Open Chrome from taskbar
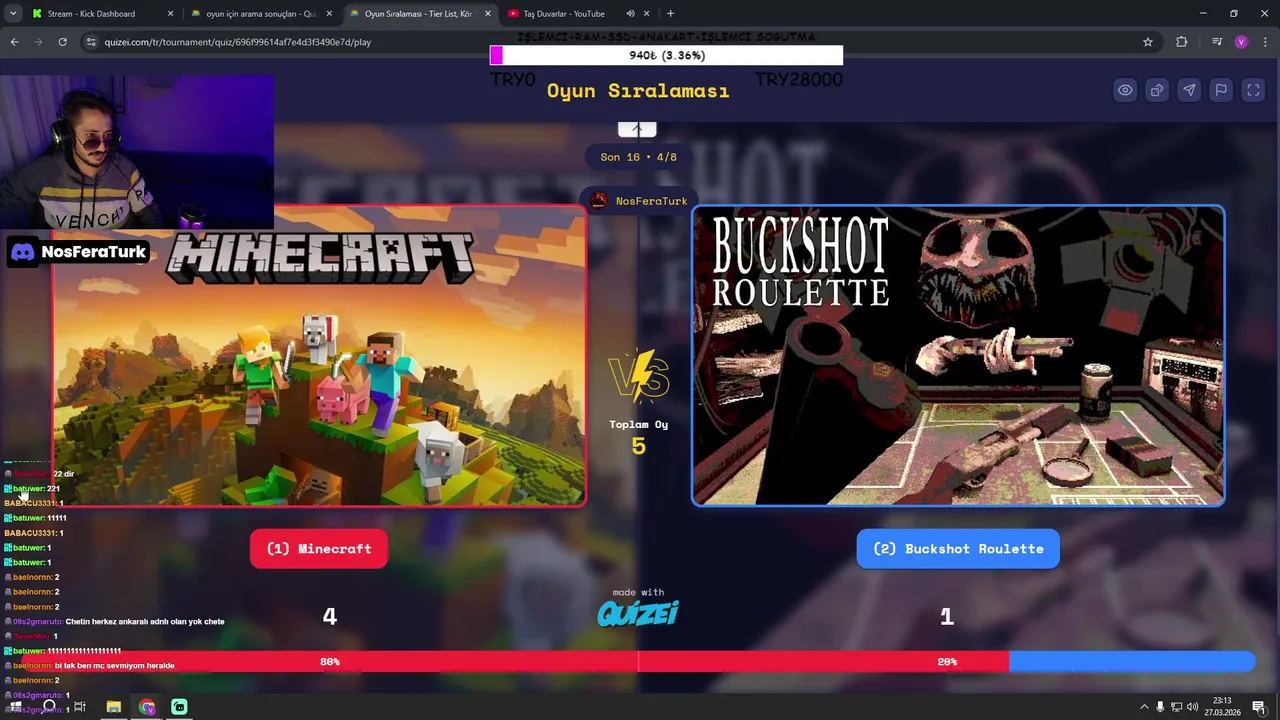The height and width of the screenshot is (720, 1280). [x=147, y=707]
